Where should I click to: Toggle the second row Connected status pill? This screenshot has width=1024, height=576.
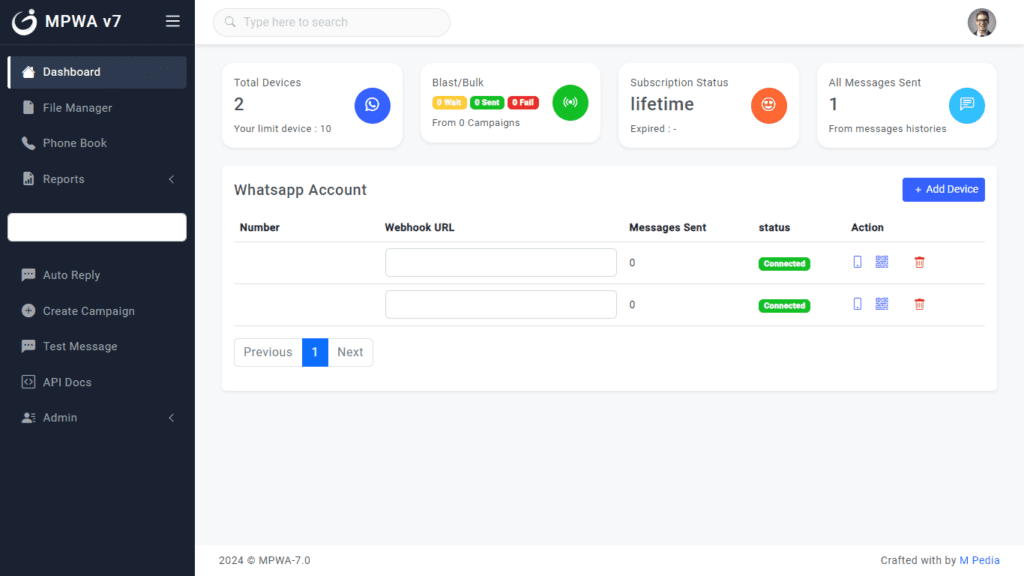(784, 305)
